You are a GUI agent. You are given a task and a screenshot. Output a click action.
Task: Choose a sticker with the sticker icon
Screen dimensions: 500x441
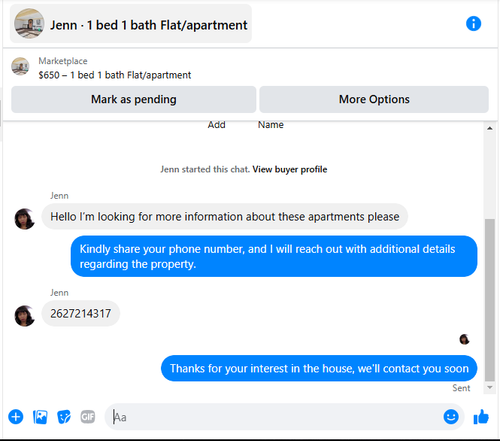pyautogui.click(x=64, y=417)
